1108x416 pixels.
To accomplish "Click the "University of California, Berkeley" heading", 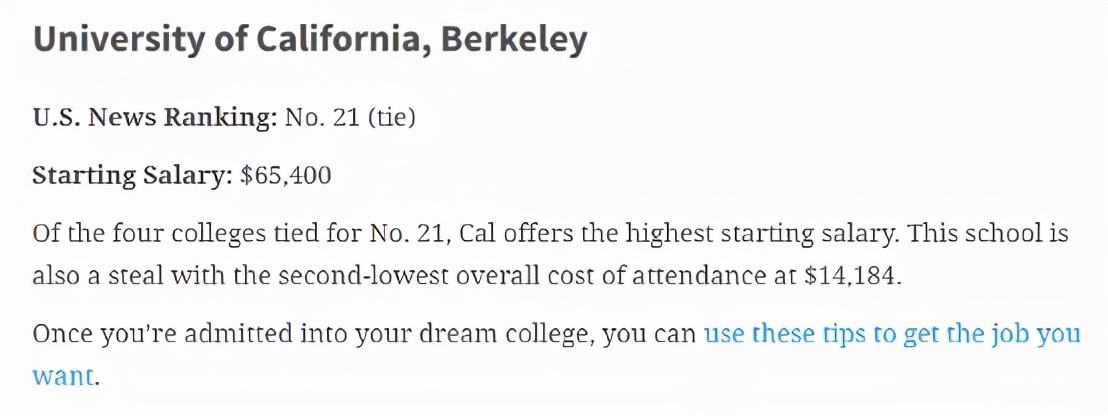I will tap(310, 40).
